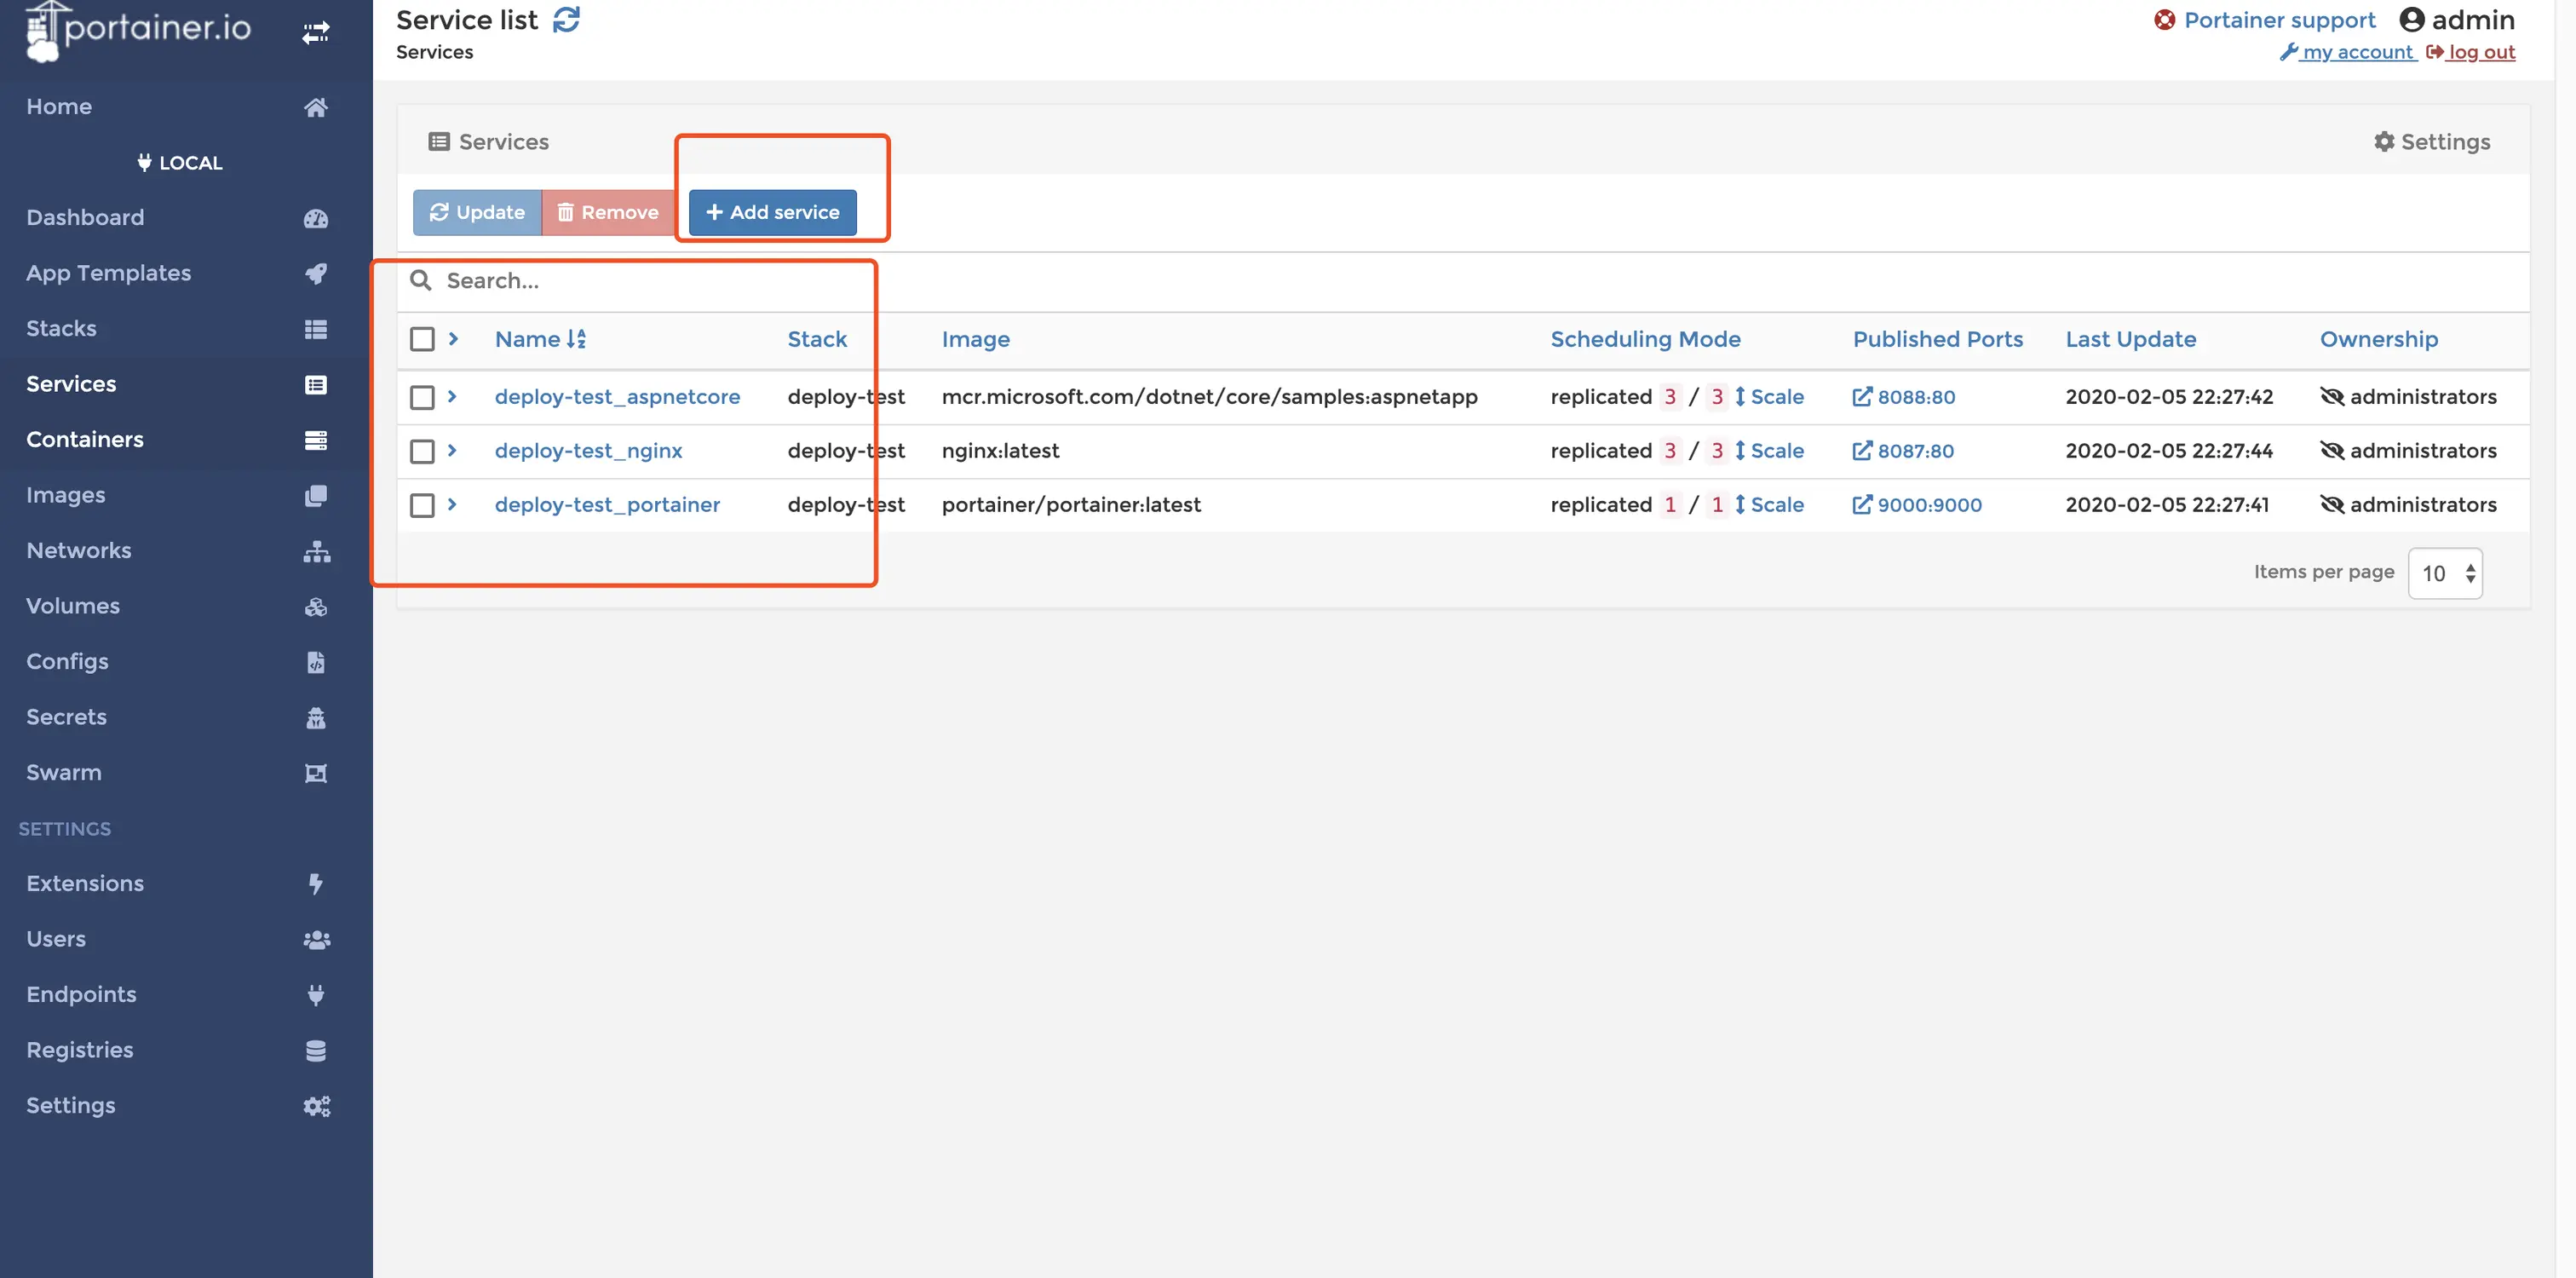
Task: Click the Endpoints plug icon
Action: point(315,995)
